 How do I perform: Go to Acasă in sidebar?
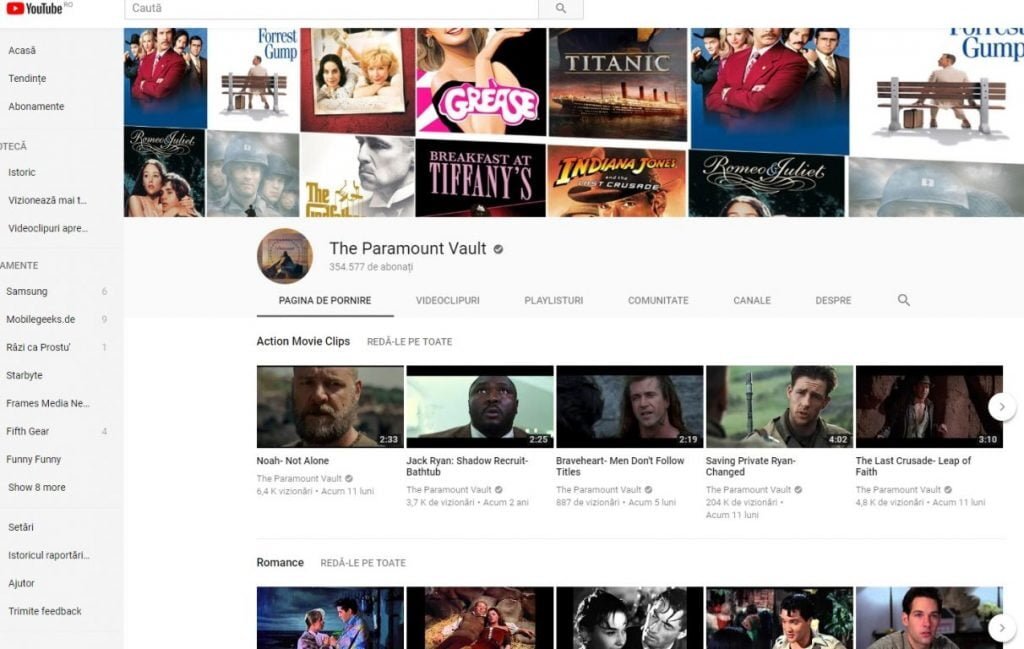point(22,50)
